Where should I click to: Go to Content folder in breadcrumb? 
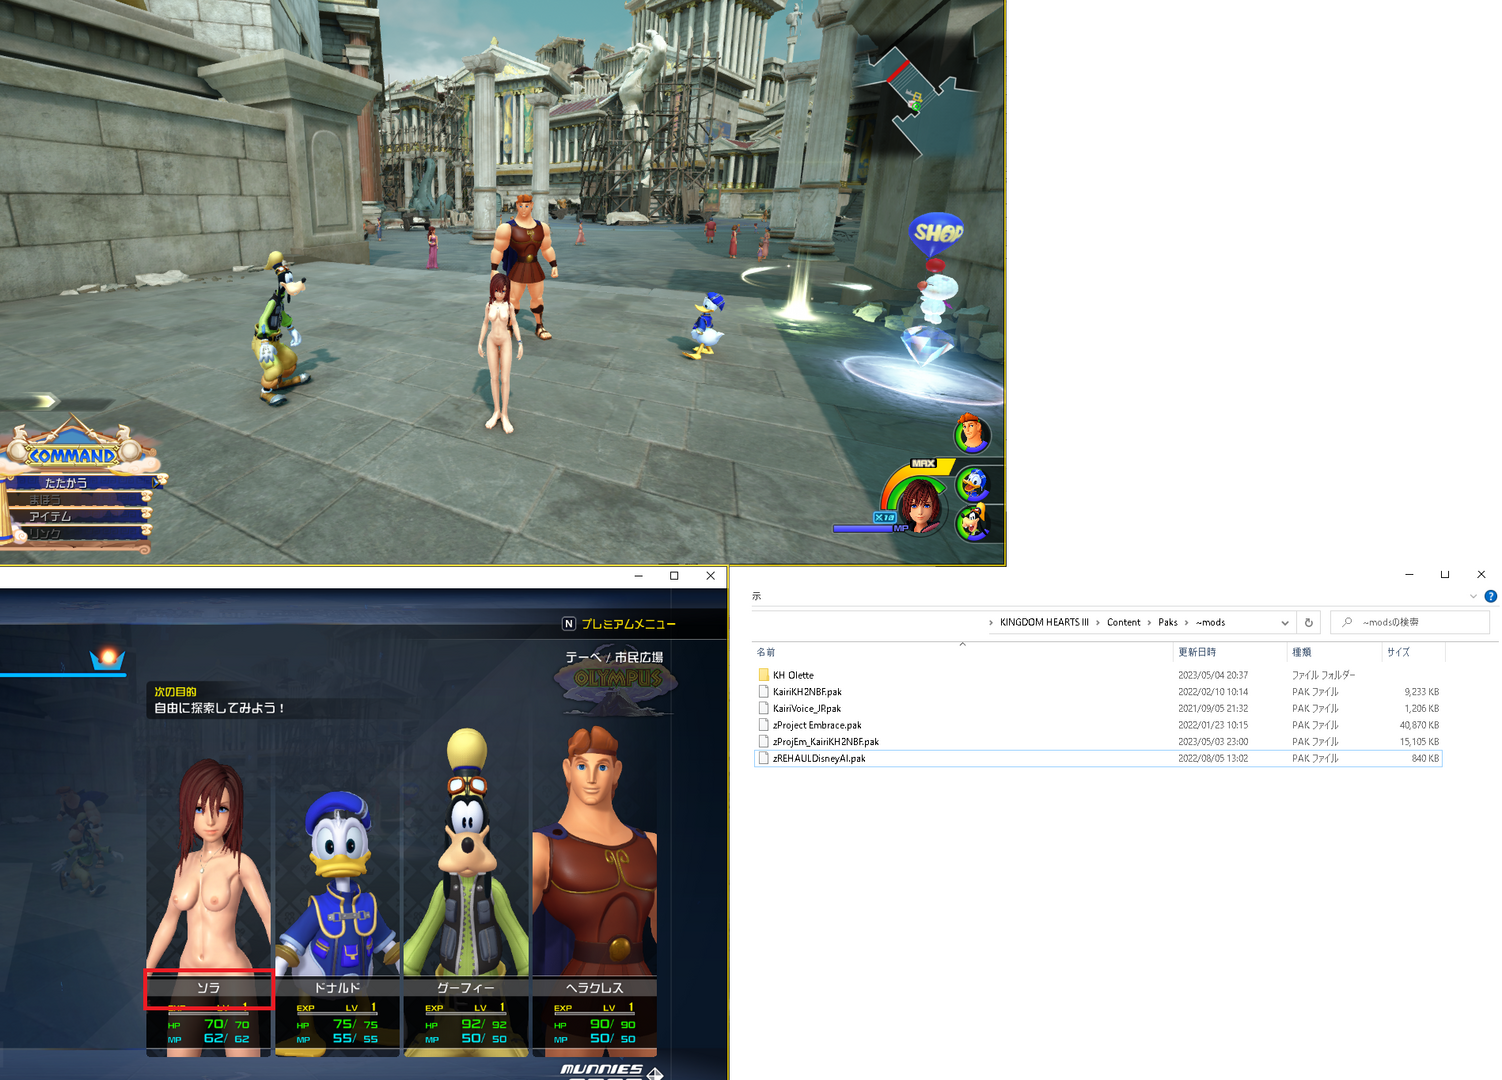coord(1123,622)
